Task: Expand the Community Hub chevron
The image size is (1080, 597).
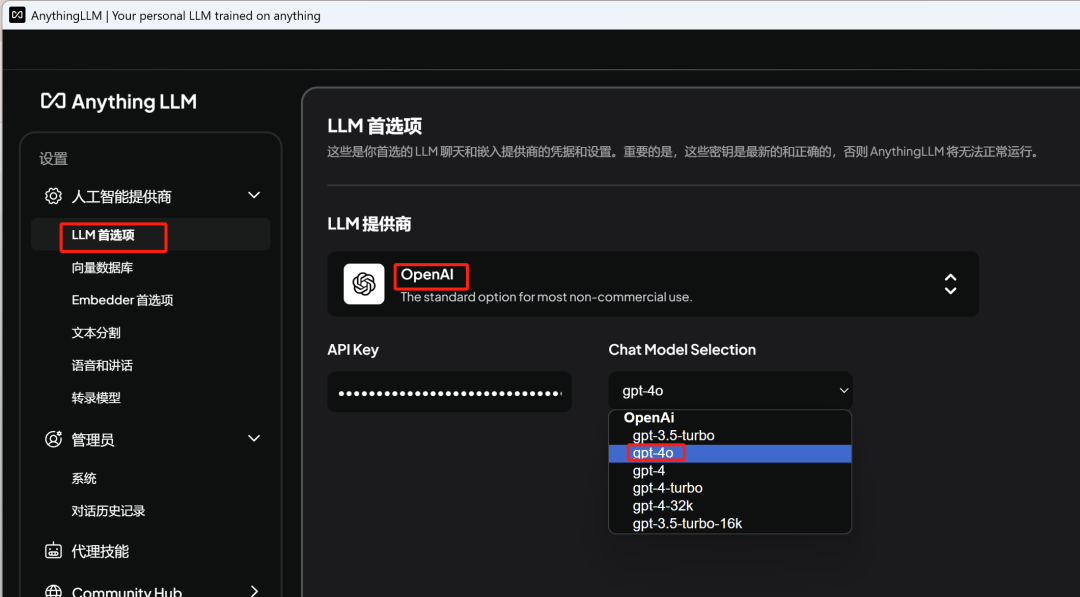Action: point(254,591)
